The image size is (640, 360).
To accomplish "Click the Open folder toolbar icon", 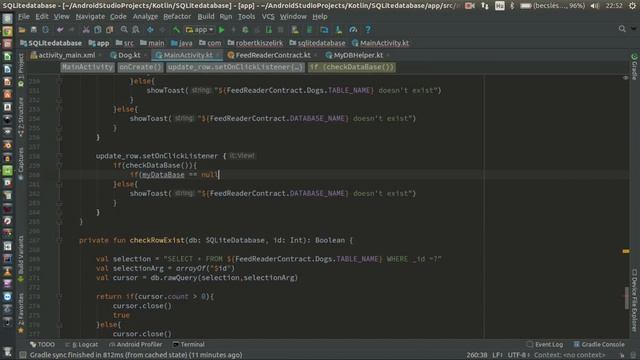I will pos(22,30).
